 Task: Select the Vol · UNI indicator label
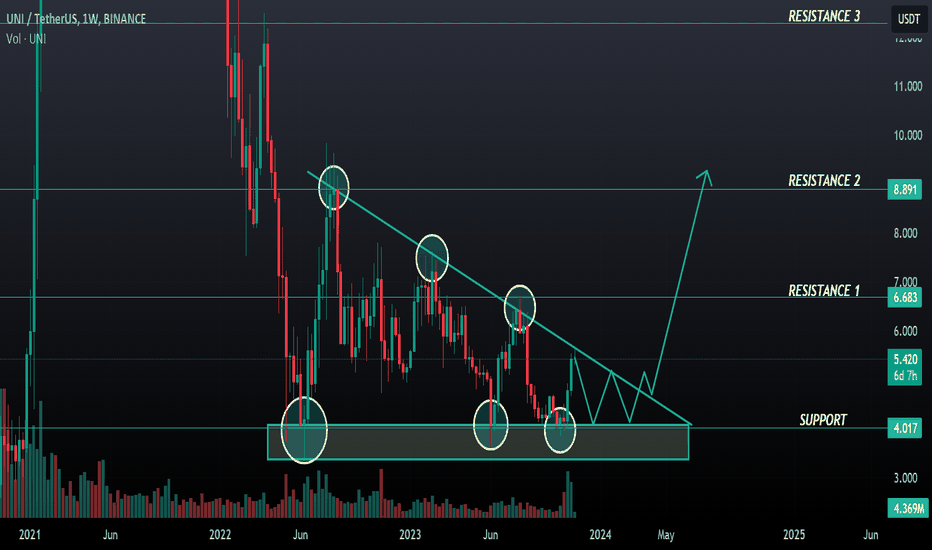(x=26, y=39)
